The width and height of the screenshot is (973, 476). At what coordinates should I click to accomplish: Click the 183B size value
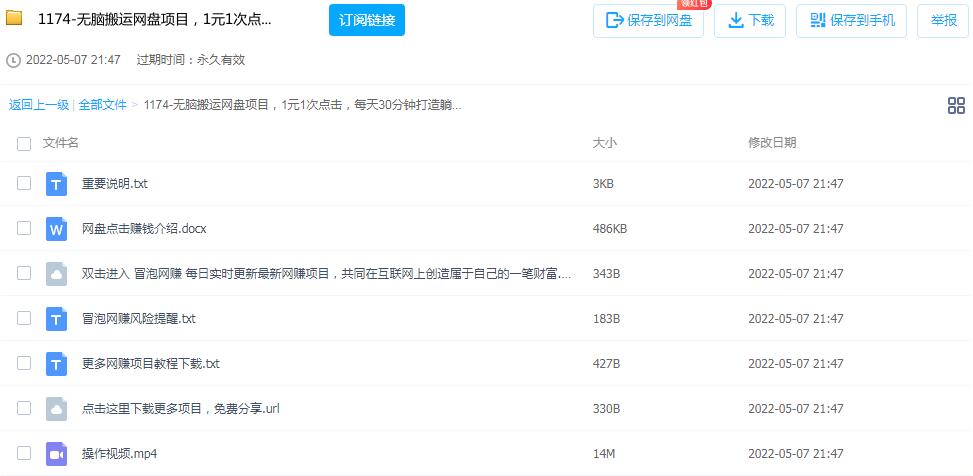click(606, 319)
